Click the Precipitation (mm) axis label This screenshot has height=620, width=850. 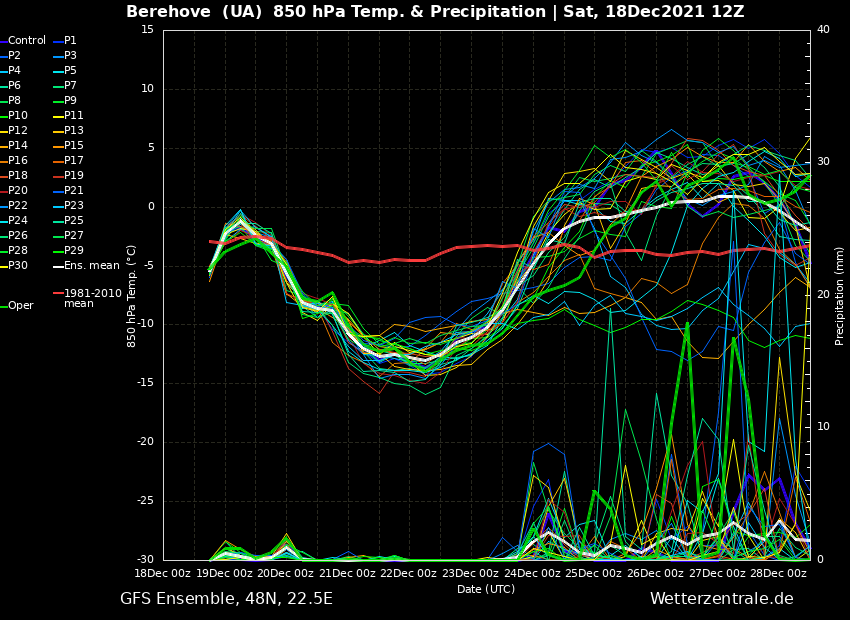pyautogui.click(x=840, y=296)
